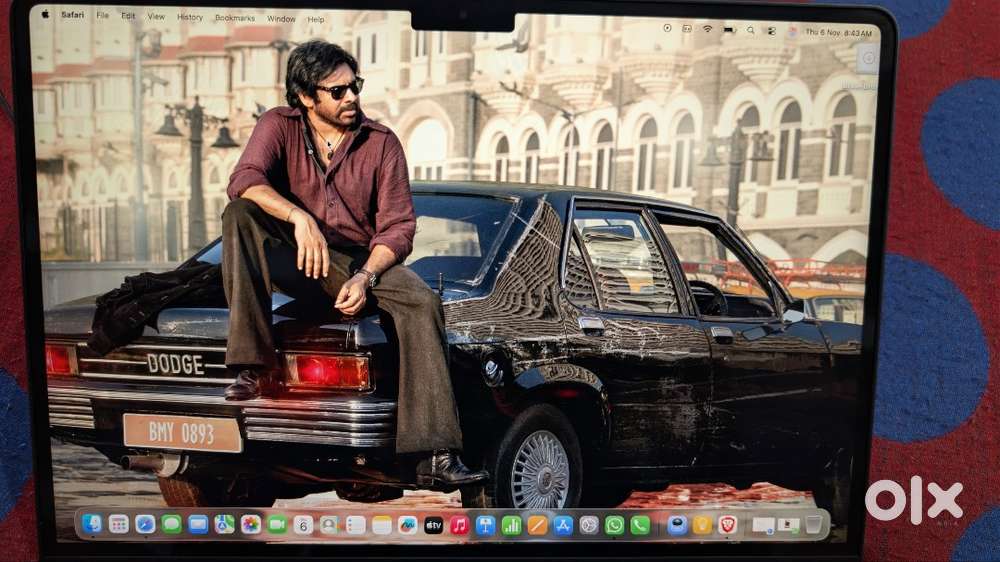Open Freeform app in Dock

408,525
